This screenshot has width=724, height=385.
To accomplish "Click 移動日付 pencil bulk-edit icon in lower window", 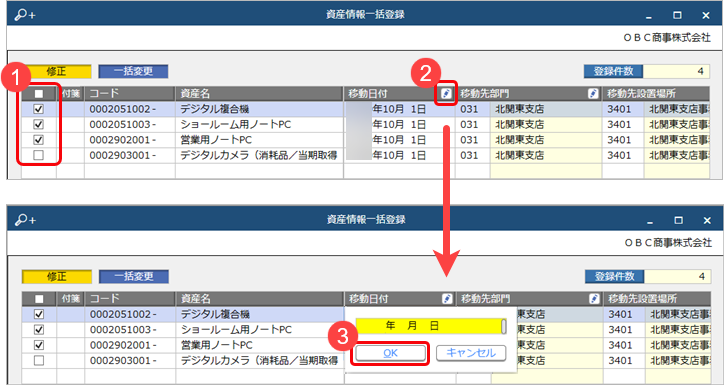I will [446, 299].
